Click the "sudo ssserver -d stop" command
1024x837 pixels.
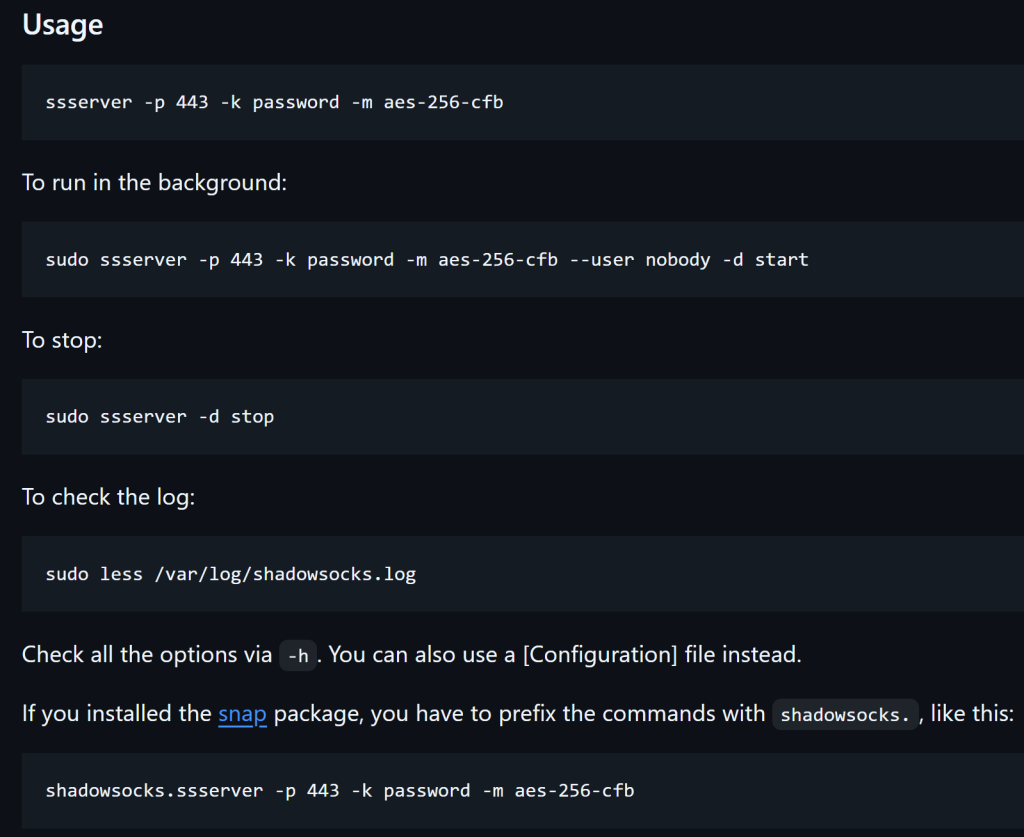(x=160, y=416)
